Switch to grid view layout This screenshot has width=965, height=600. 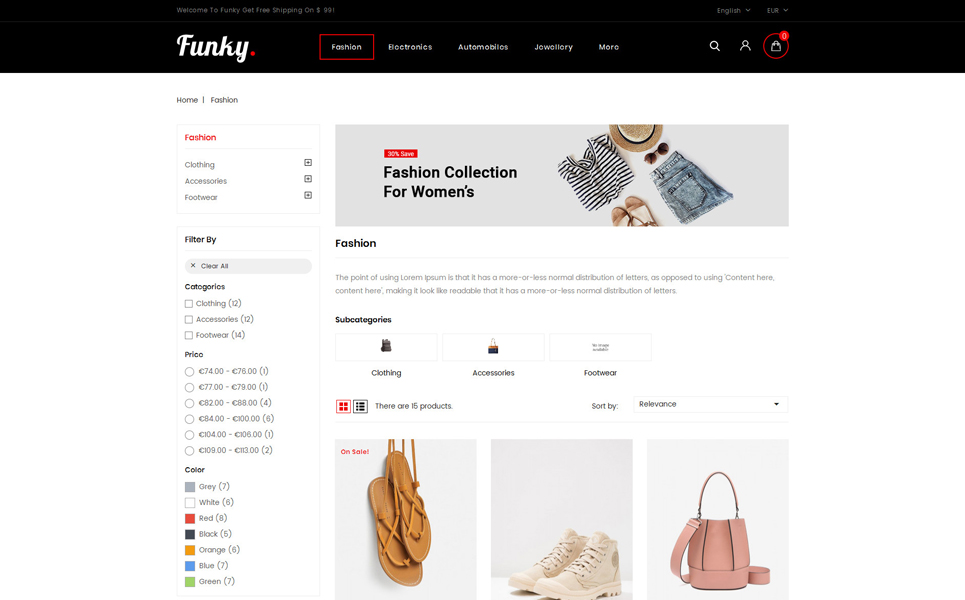coord(343,406)
